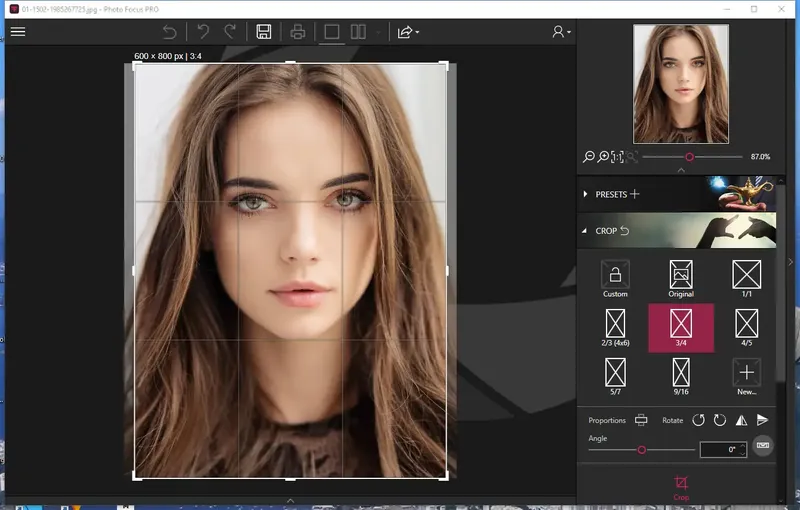800x510 pixels.
Task: Flip the image horizontally
Action: (741, 420)
